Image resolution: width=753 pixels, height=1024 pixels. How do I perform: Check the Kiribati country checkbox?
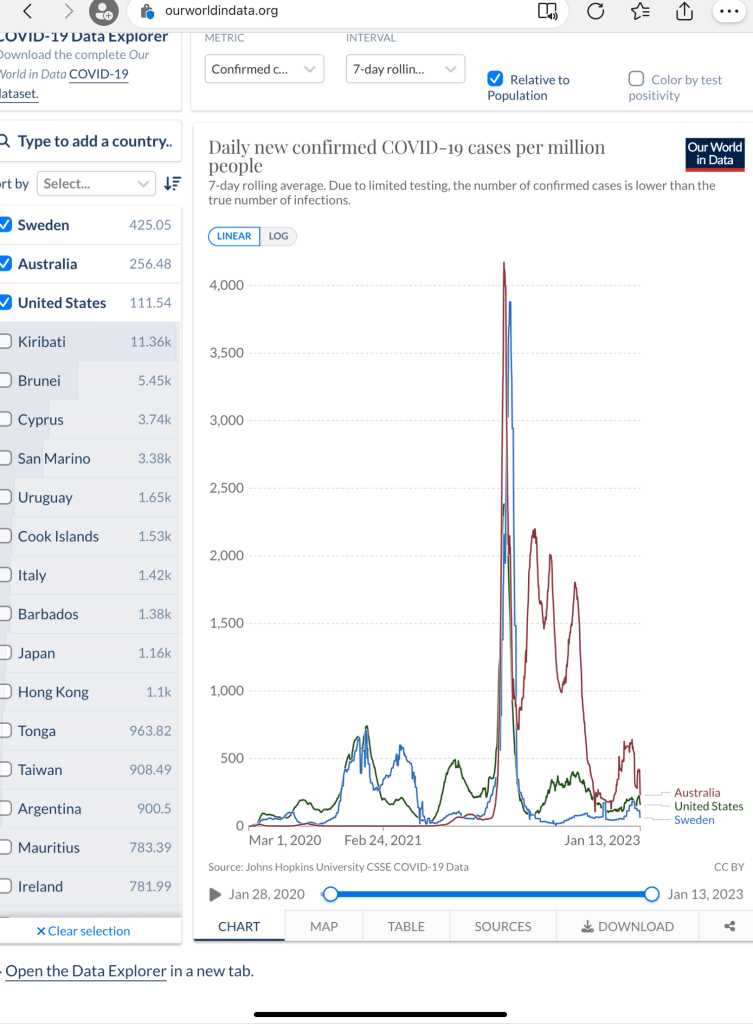(6, 342)
